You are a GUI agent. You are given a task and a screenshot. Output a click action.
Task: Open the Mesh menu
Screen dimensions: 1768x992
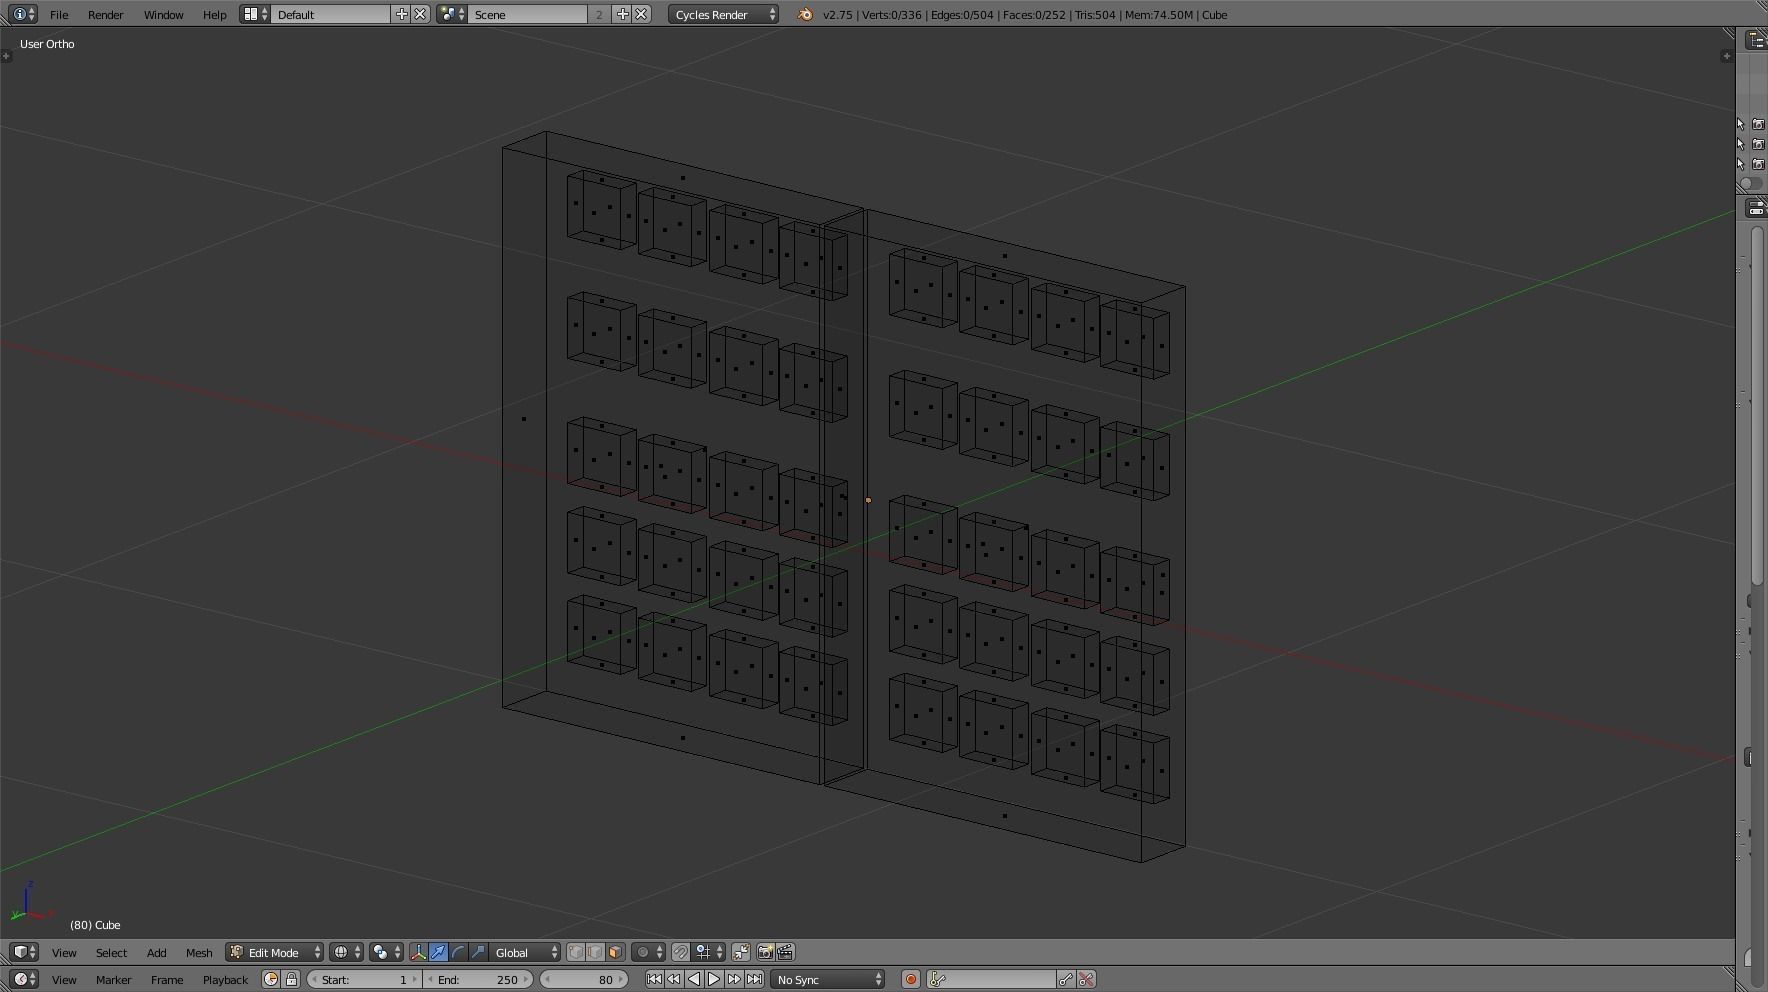(199, 953)
